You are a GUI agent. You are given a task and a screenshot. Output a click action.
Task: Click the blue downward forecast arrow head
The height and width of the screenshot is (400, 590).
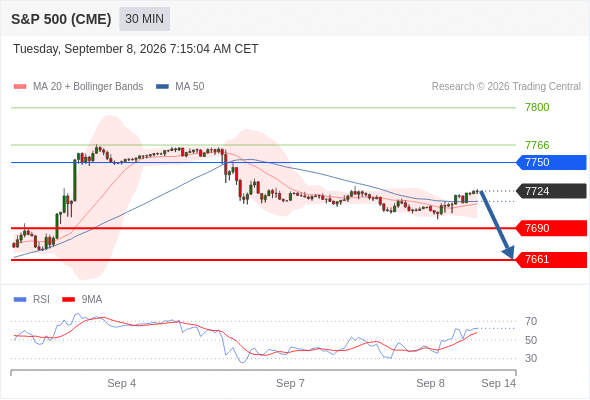[509, 253]
